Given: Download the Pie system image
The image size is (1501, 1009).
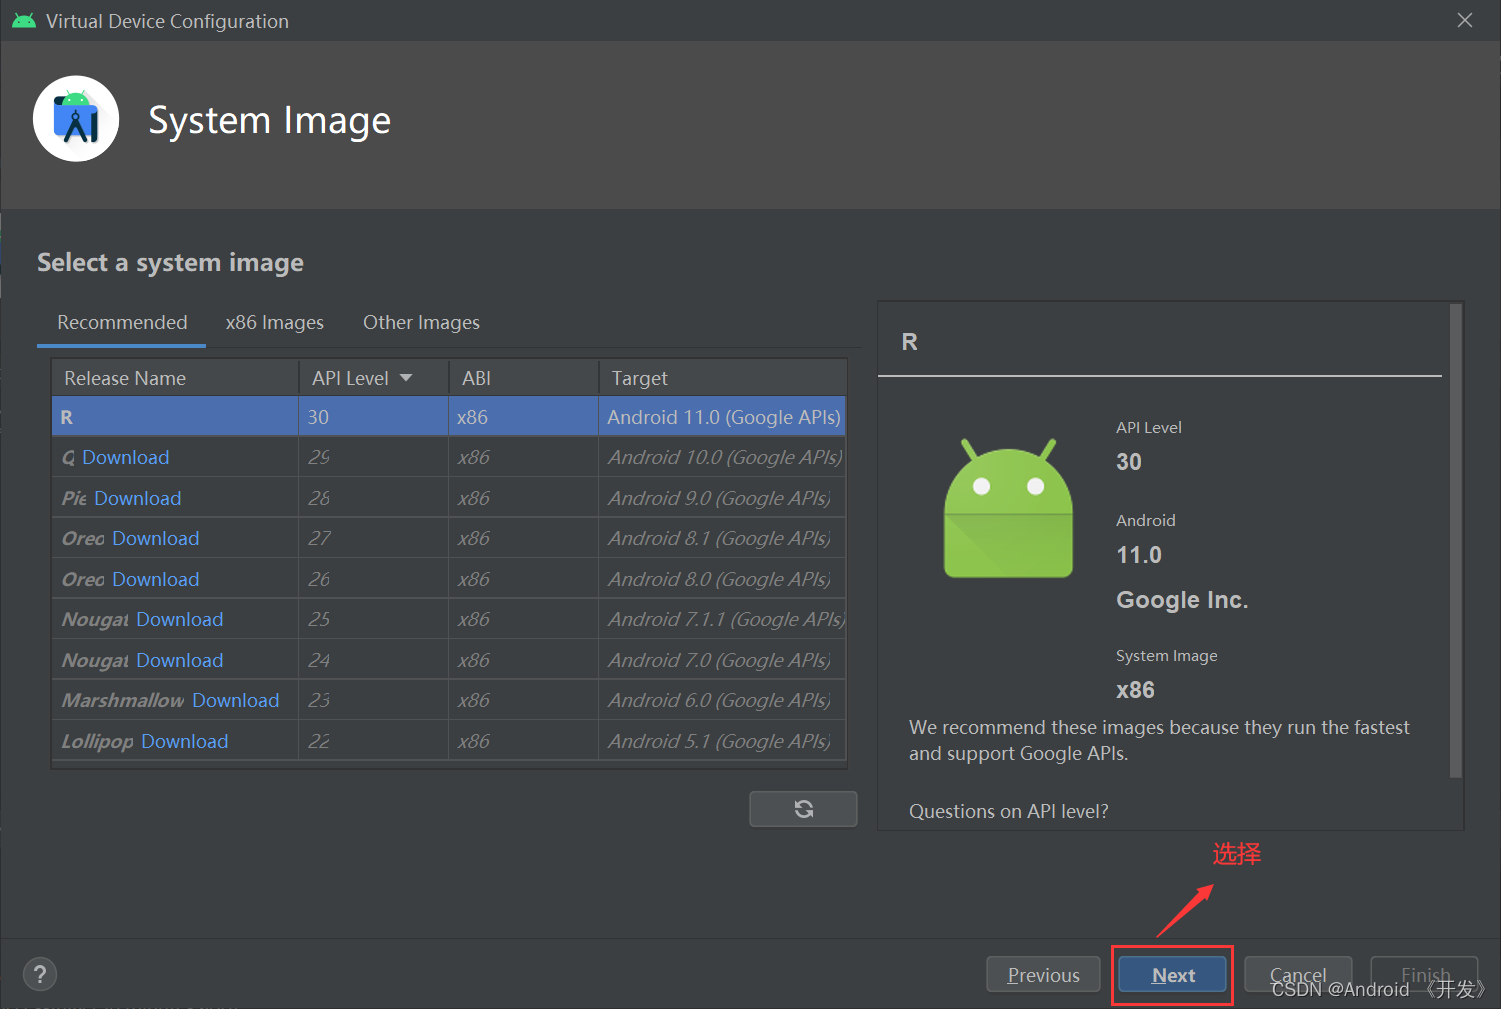Looking at the screenshot, I should [x=137, y=498].
